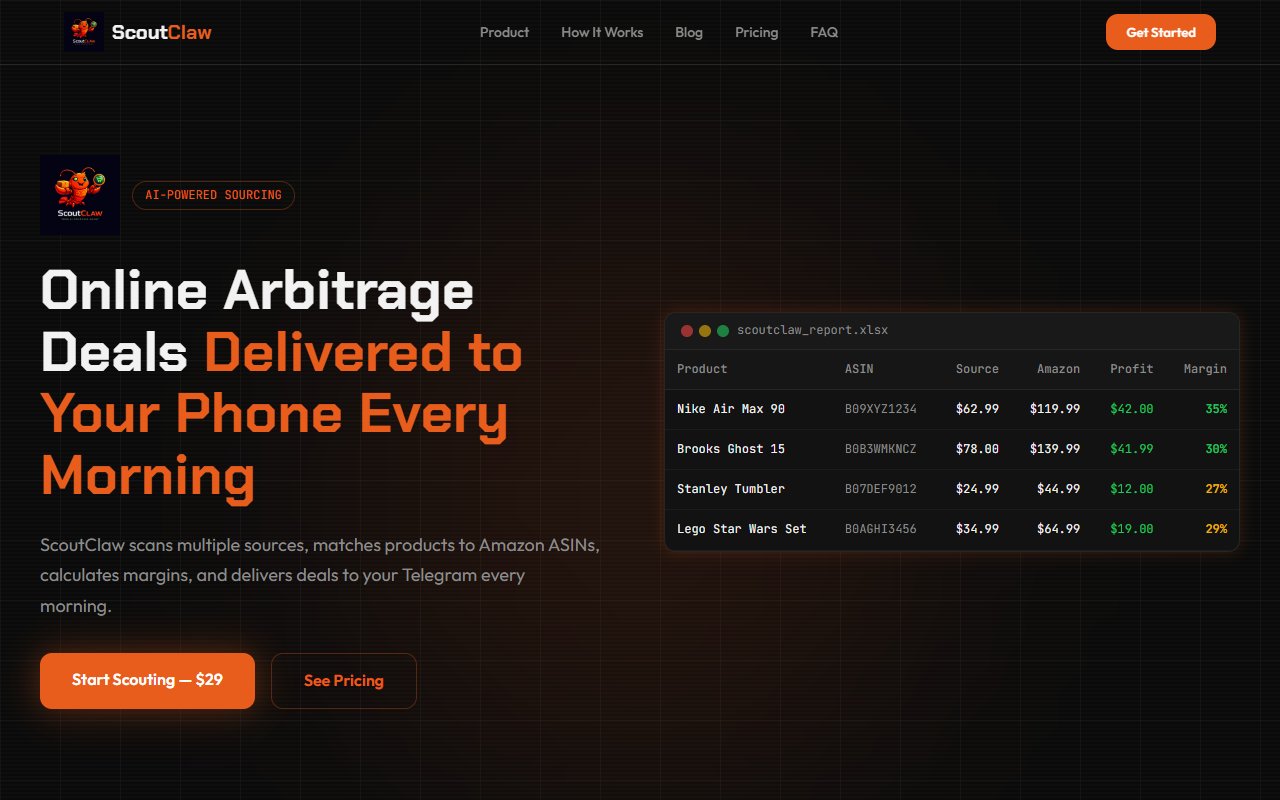Screen dimensions: 1280x800
Task: Click the Profit column header
Action: (1131, 369)
